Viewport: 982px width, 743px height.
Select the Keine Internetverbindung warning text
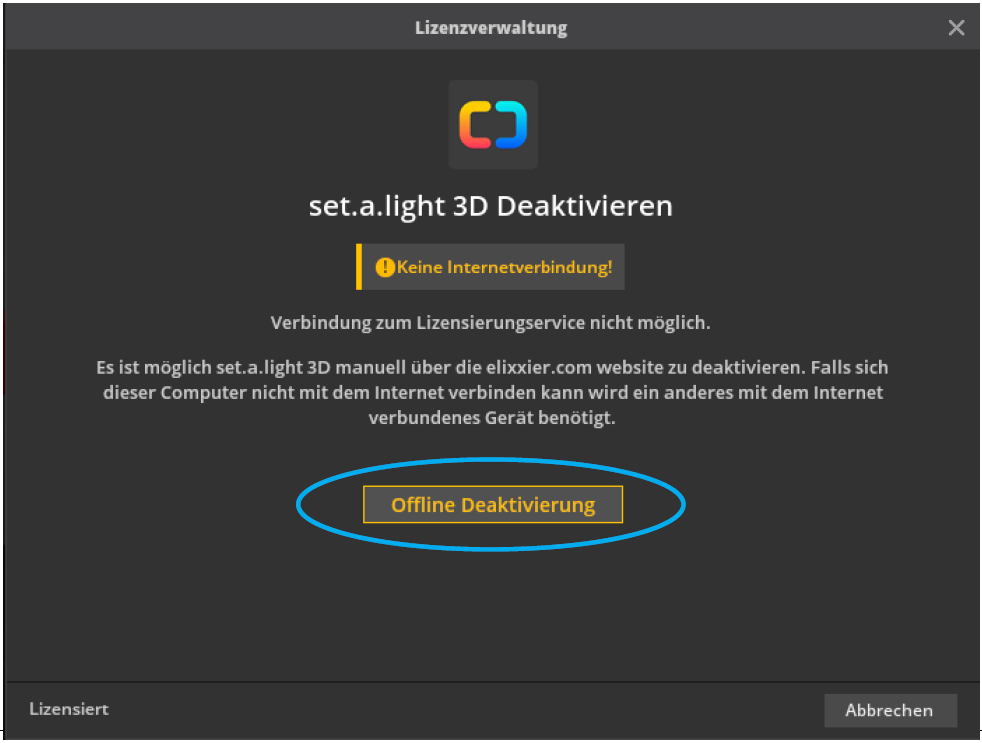click(x=504, y=268)
